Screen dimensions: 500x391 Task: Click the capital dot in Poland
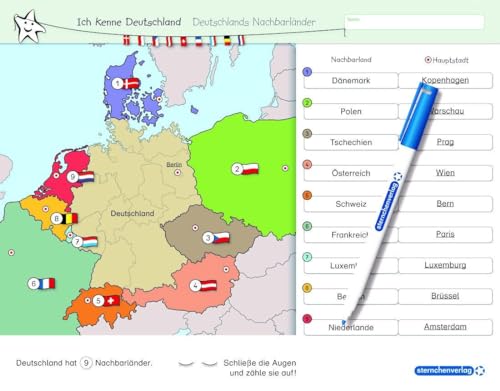[x=285, y=168]
